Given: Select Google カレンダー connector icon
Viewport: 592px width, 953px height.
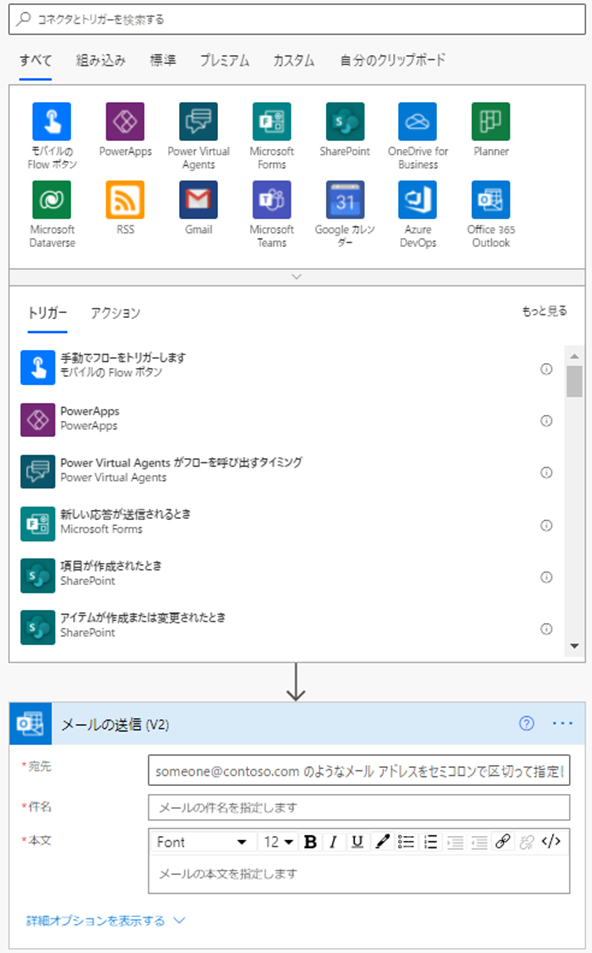Looking at the screenshot, I should click(x=345, y=199).
